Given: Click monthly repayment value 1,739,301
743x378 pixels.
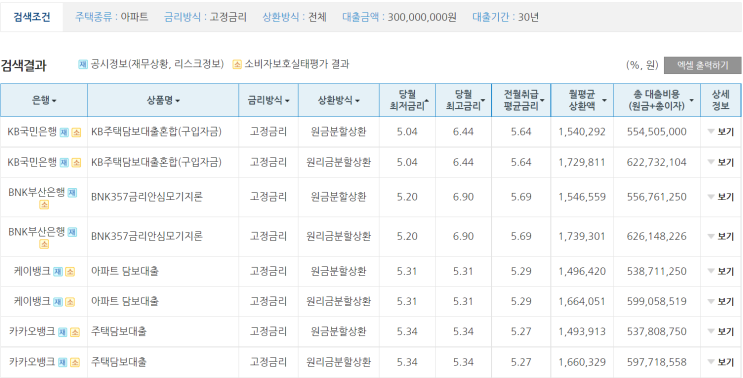Looking at the screenshot, I should [582, 236].
